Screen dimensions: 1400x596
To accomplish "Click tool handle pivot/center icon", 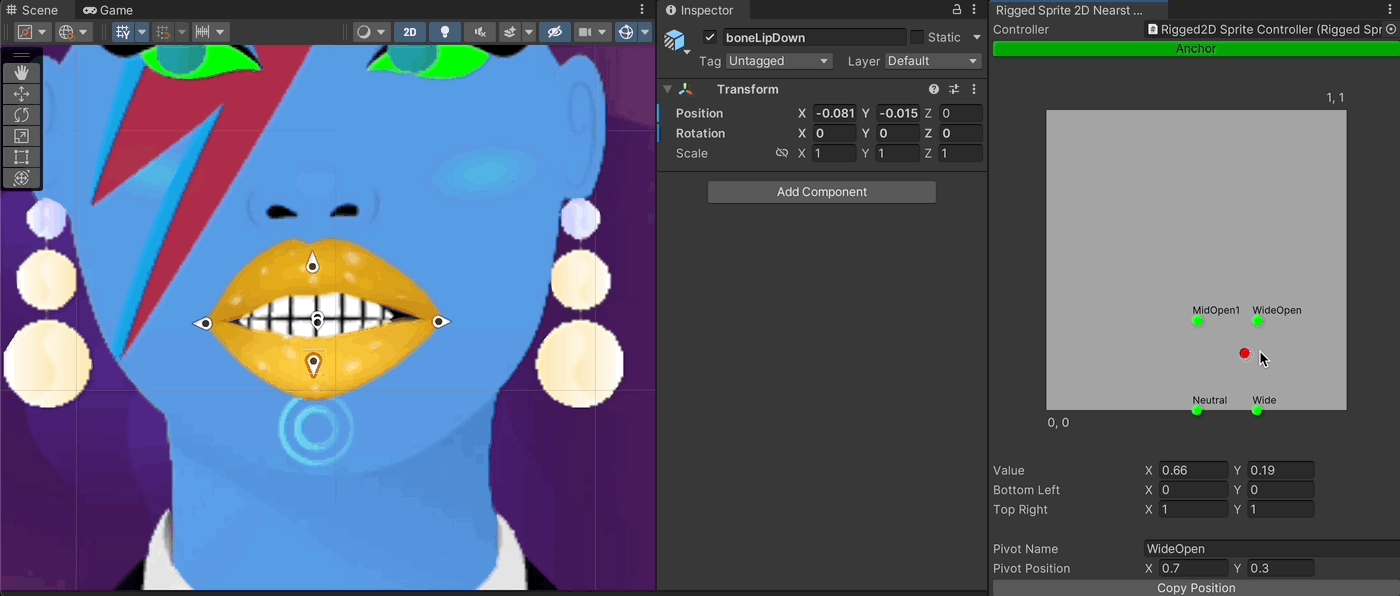I will tap(25, 32).
